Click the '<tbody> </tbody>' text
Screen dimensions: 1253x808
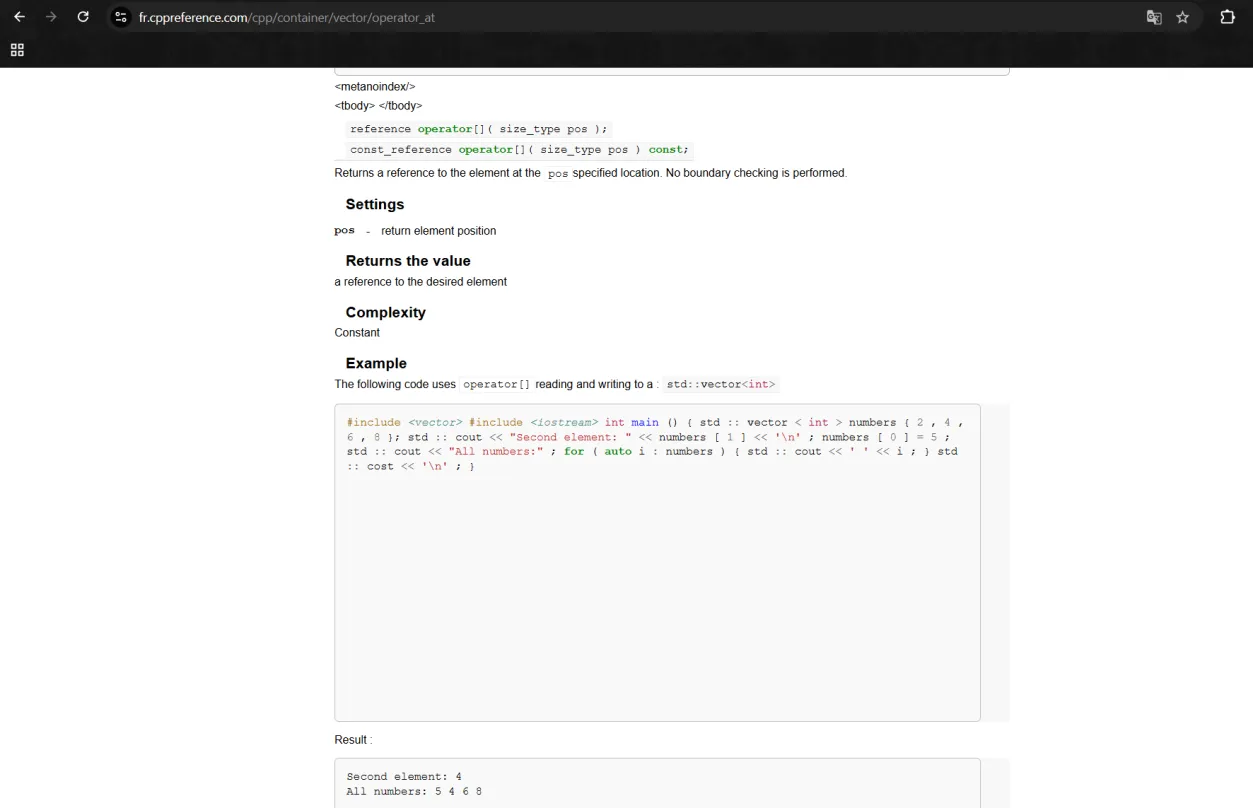click(378, 106)
